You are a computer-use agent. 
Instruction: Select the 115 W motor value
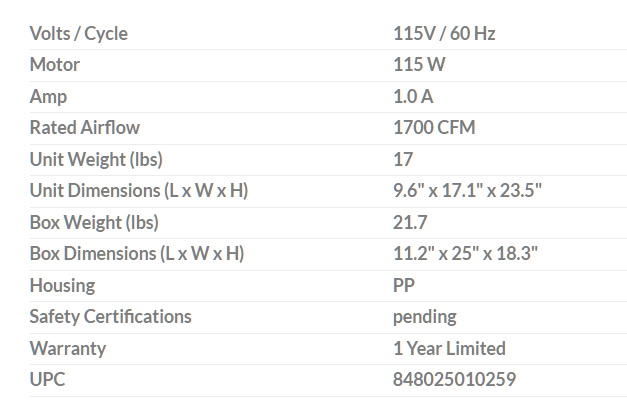pyautogui.click(x=420, y=65)
